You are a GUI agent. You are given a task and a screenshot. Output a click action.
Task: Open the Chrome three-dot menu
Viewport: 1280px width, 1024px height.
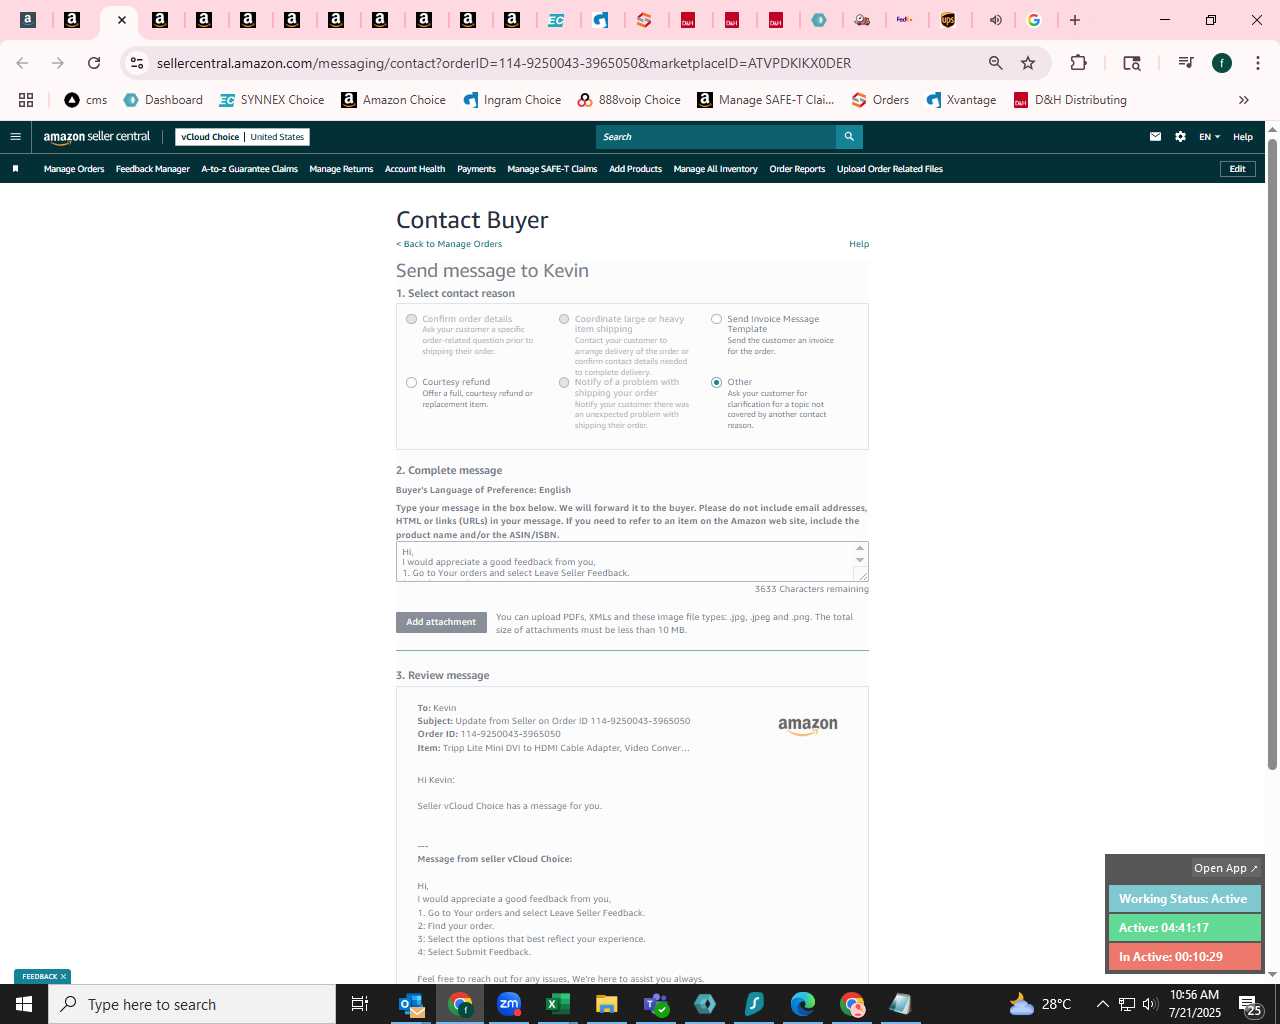pos(1257,63)
